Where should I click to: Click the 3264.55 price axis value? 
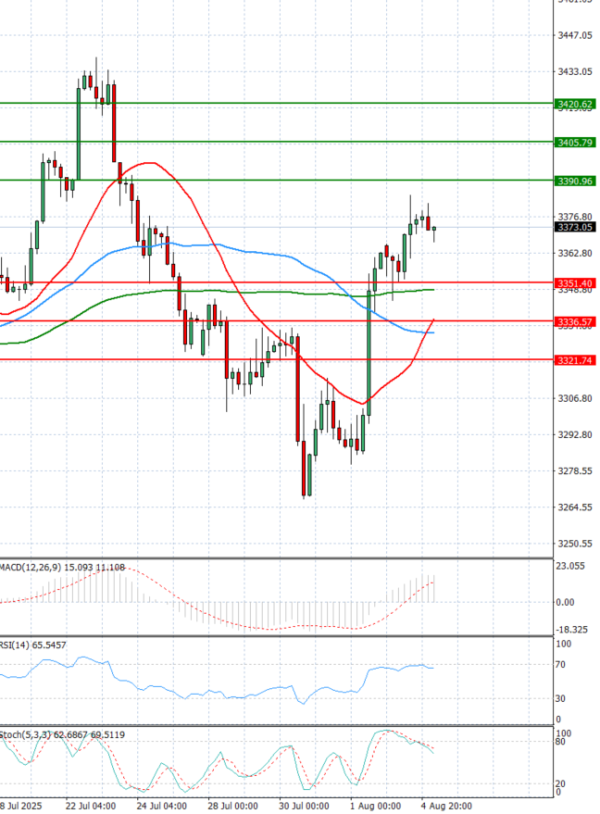[575, 508]
